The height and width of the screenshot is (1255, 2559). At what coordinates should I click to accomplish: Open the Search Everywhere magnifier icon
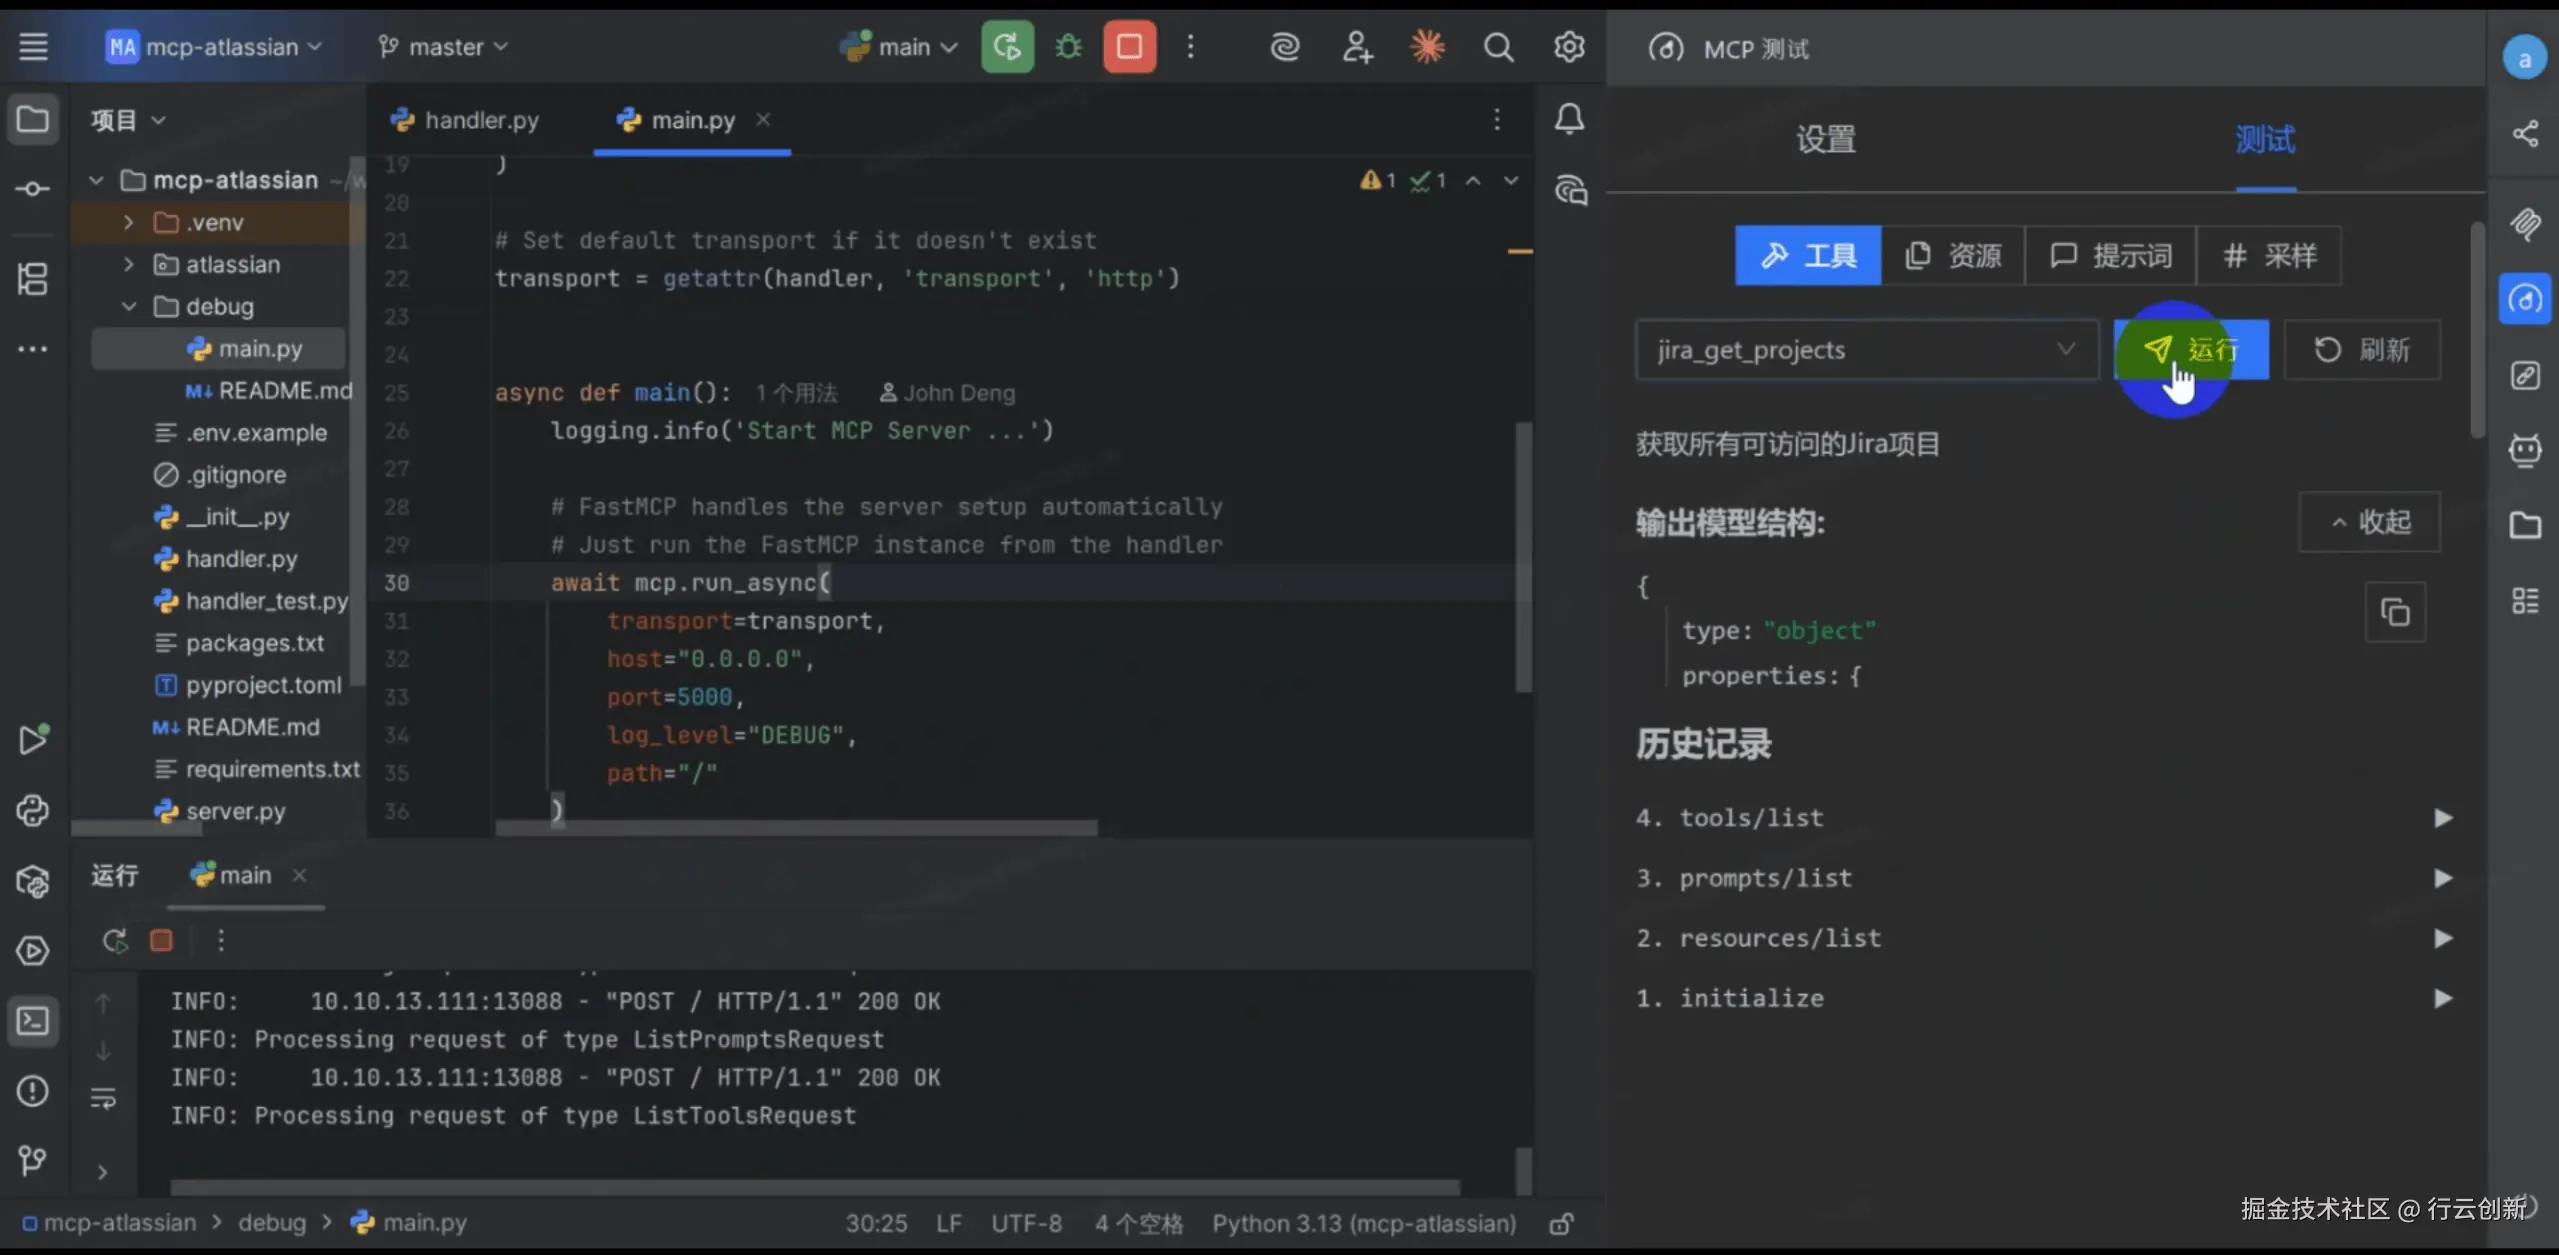click(x=1498, y=47)
